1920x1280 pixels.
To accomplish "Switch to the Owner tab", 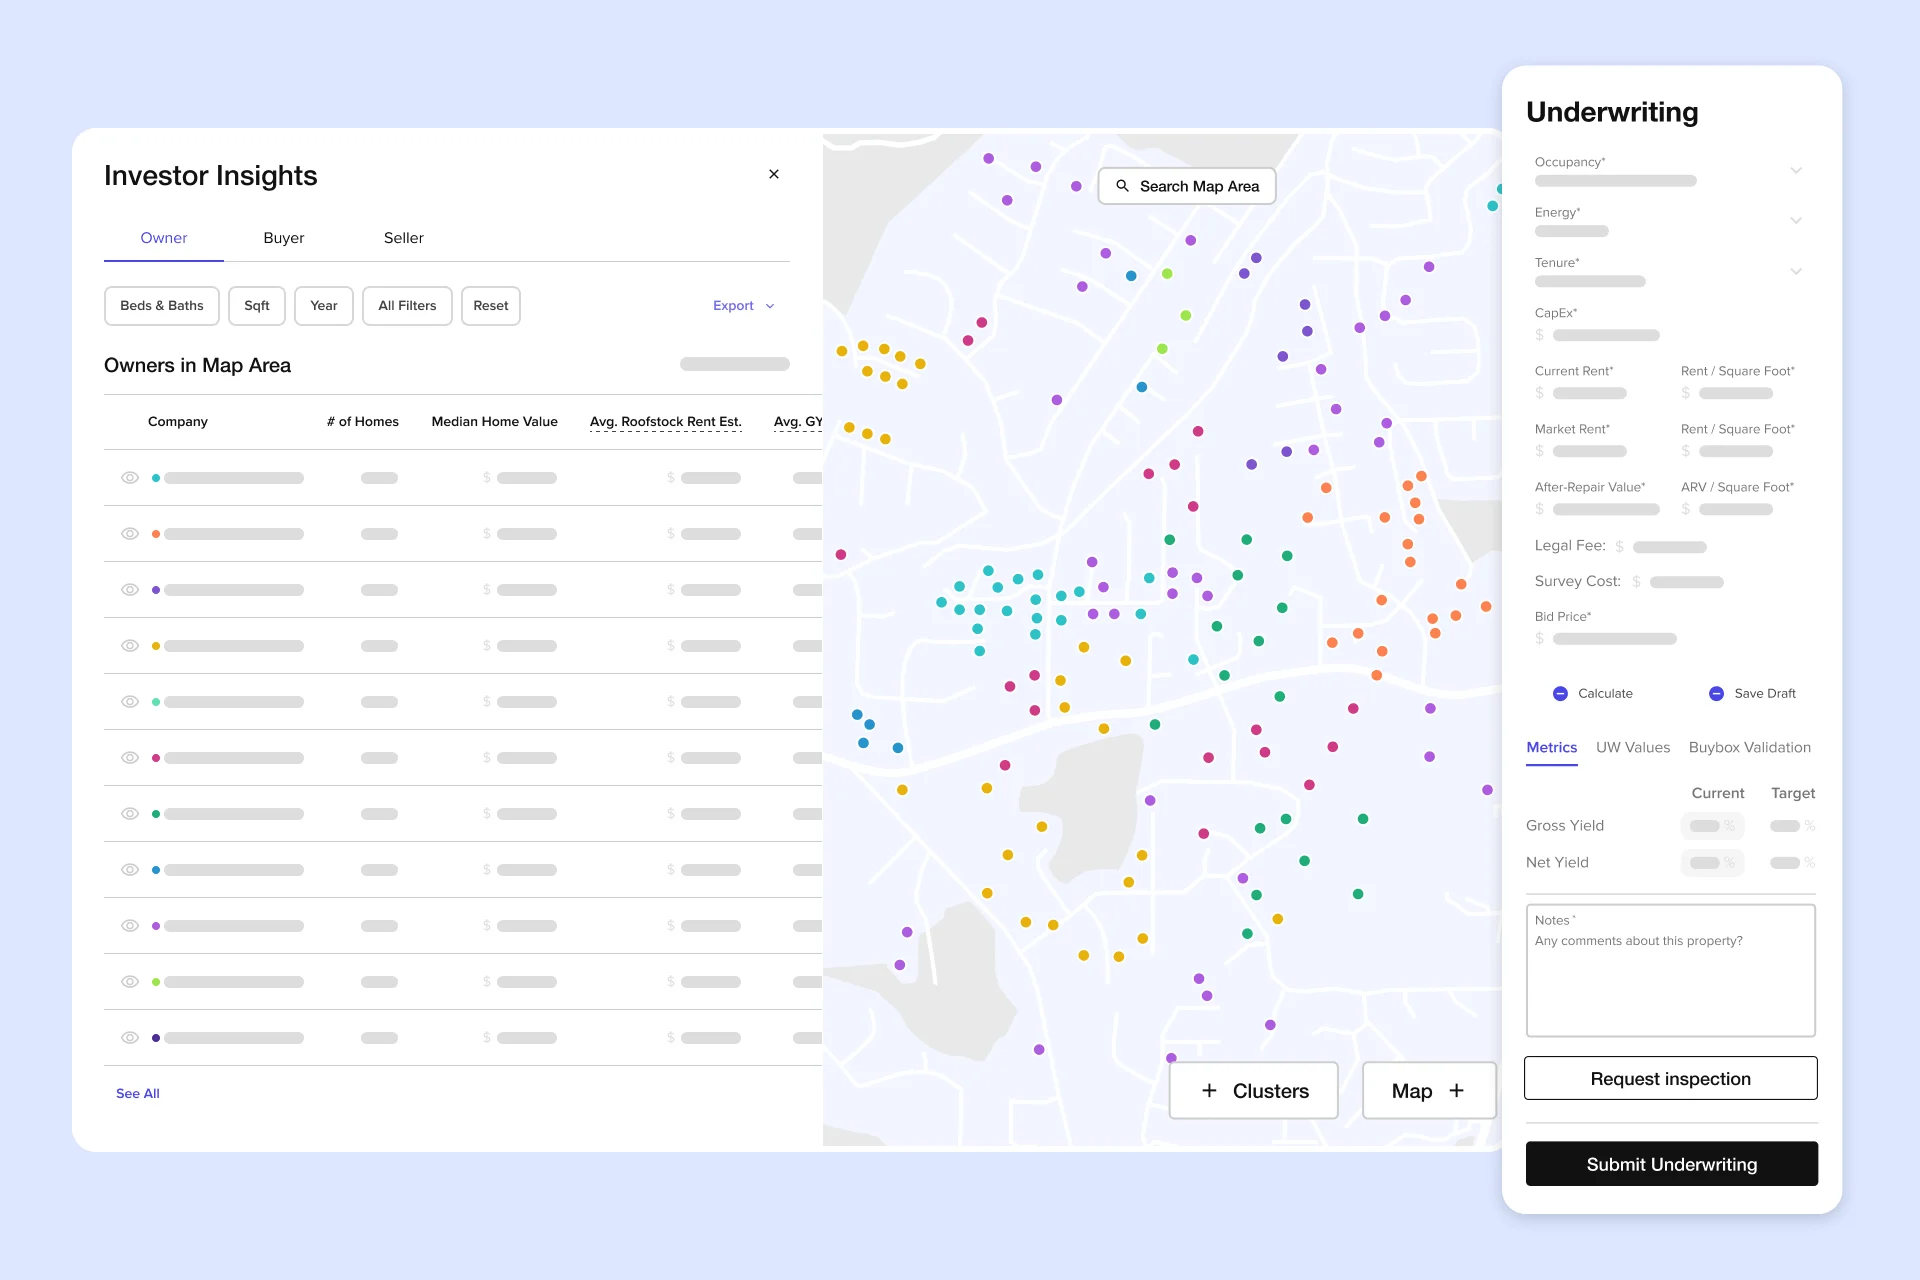I will click(x=164, y=238).
